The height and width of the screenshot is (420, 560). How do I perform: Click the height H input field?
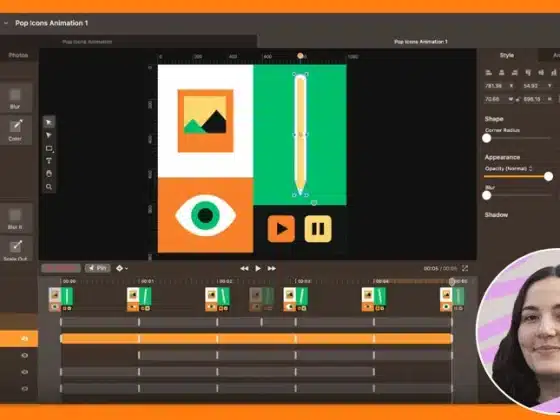[x=539, y=99]
